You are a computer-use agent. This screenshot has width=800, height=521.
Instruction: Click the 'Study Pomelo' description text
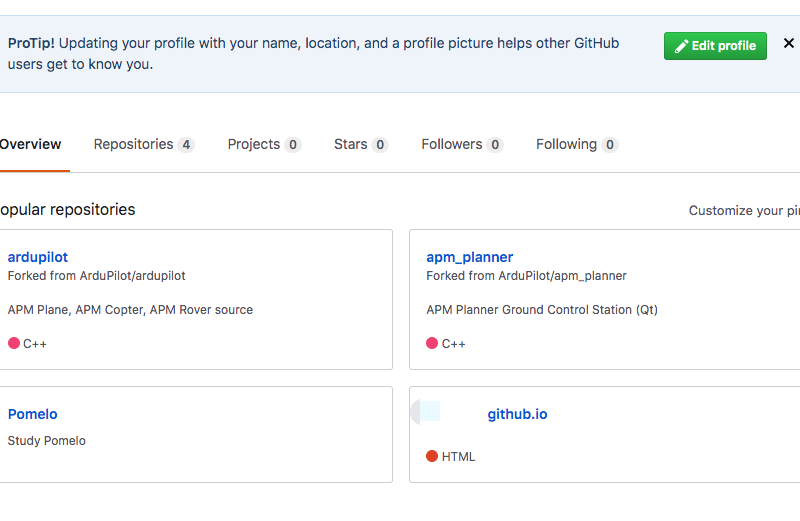(46, 441)
